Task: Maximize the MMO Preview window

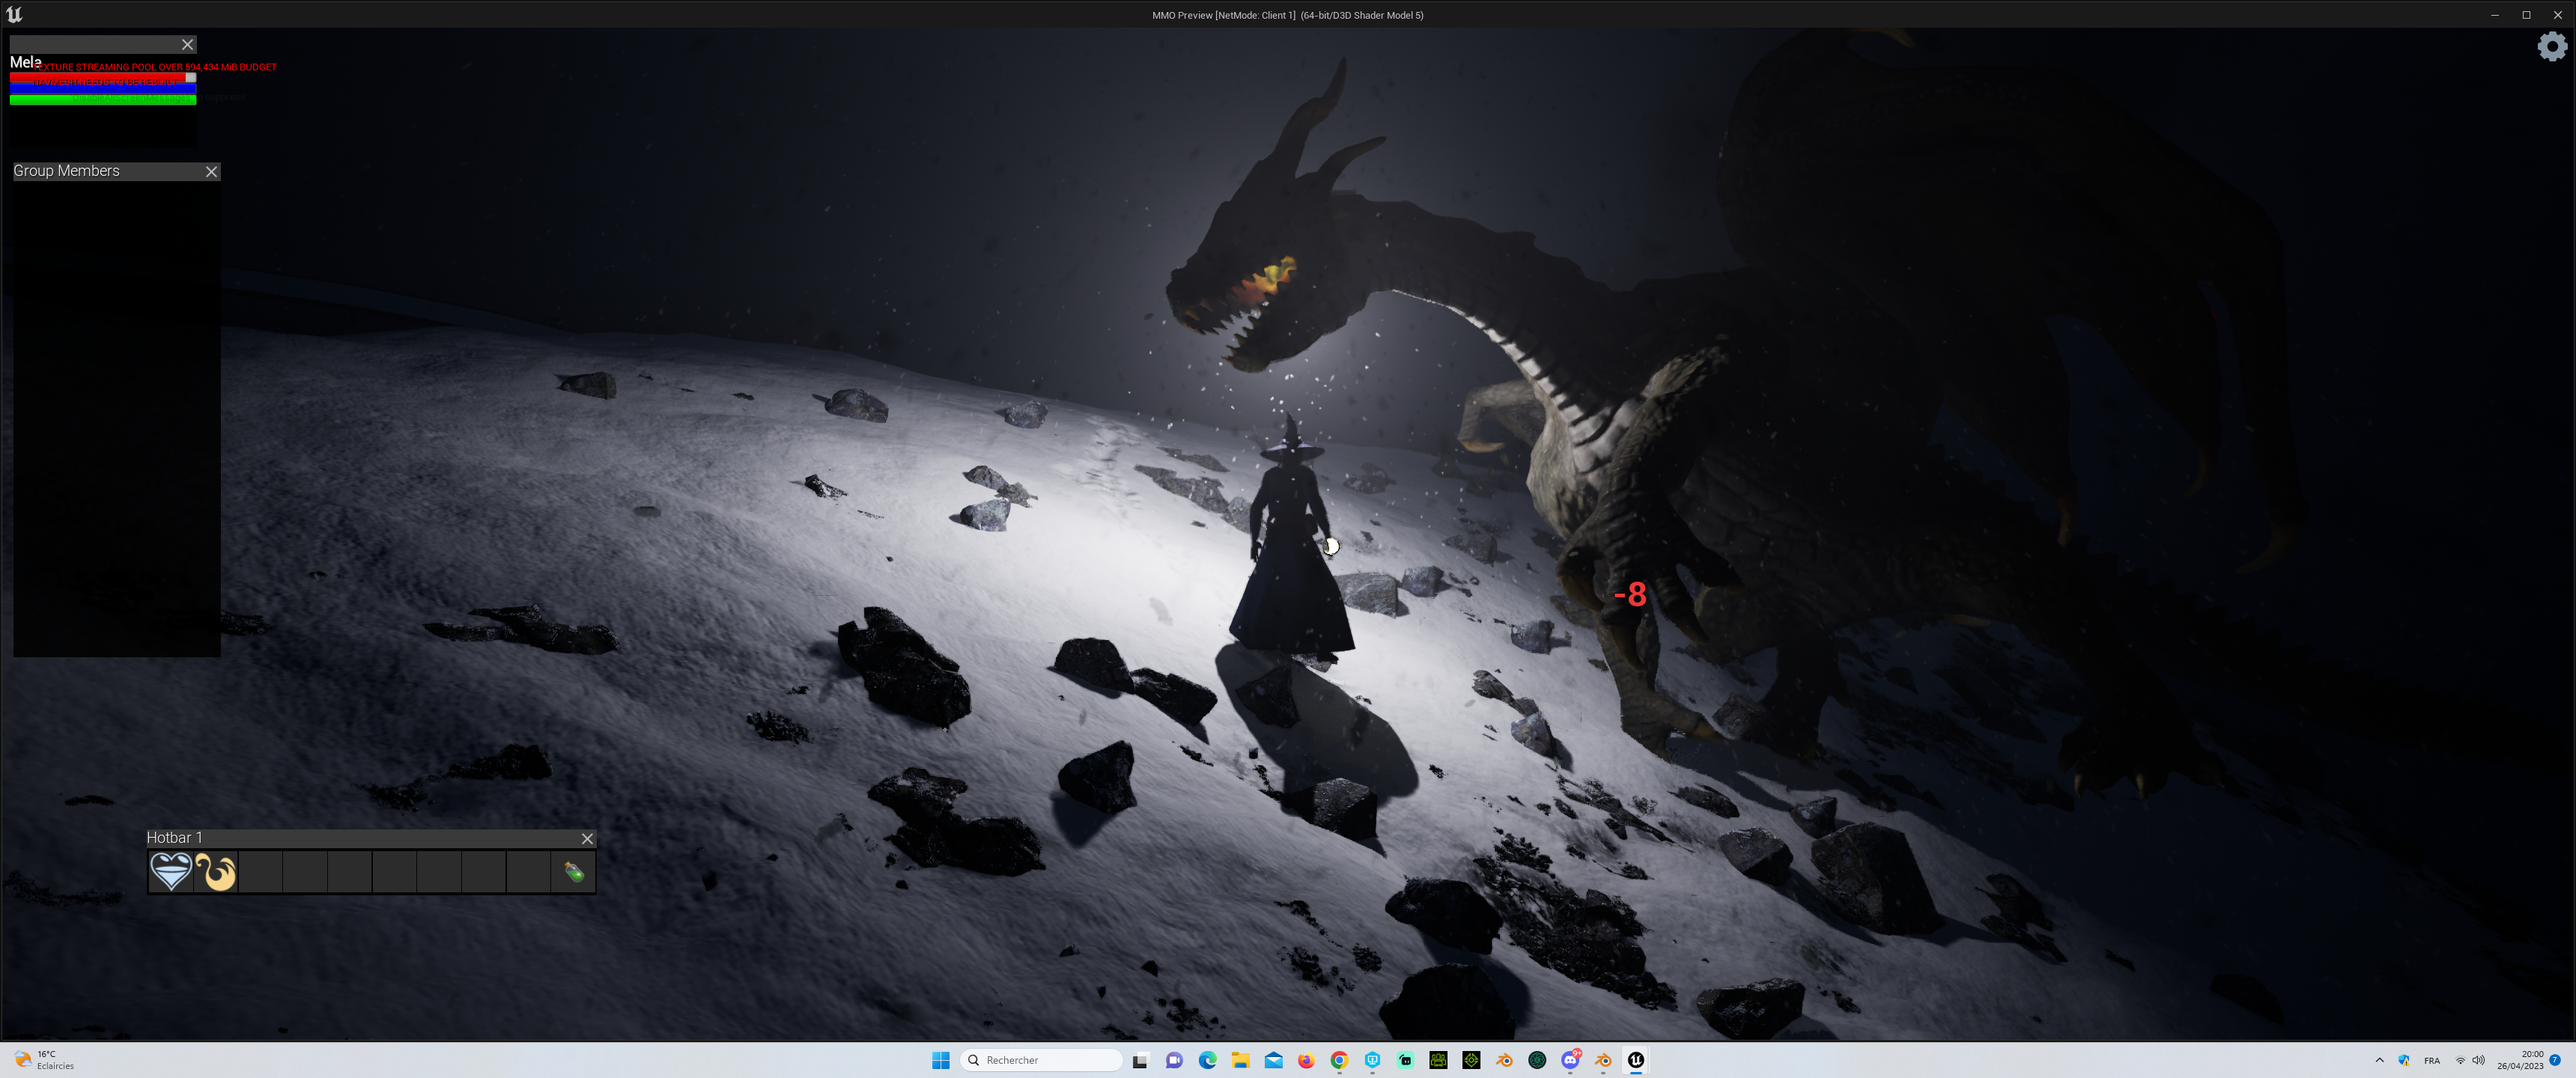Action: click(2526, 14)
